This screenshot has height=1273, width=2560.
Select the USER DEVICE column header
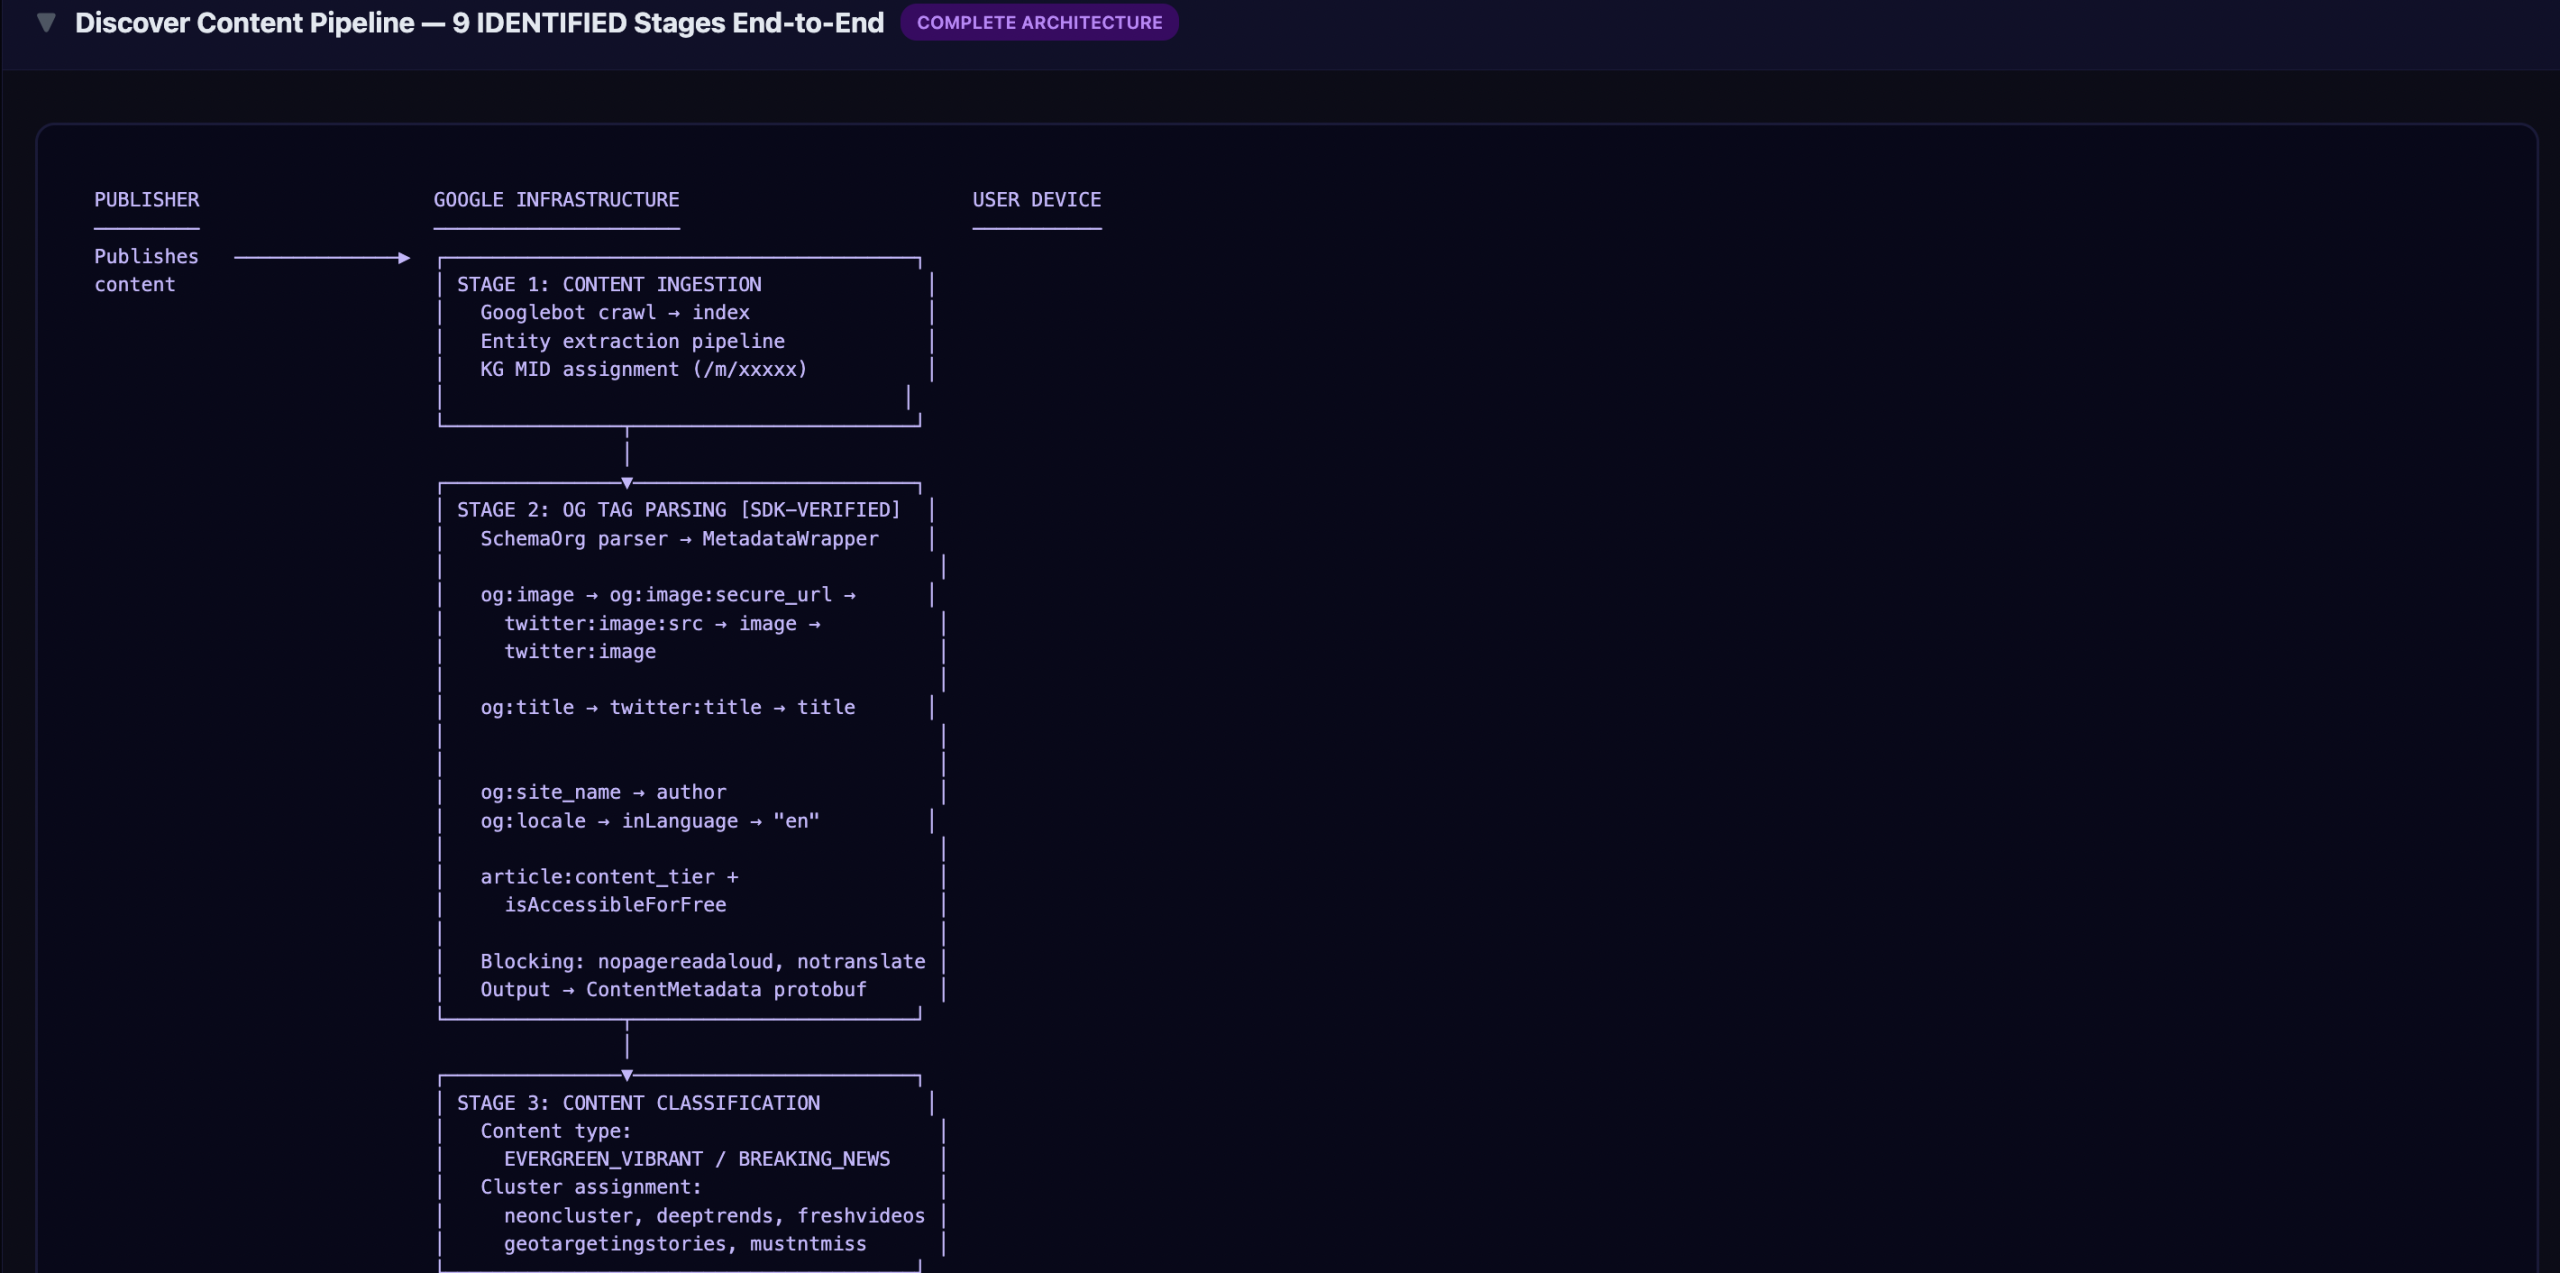click(1036, 200)
